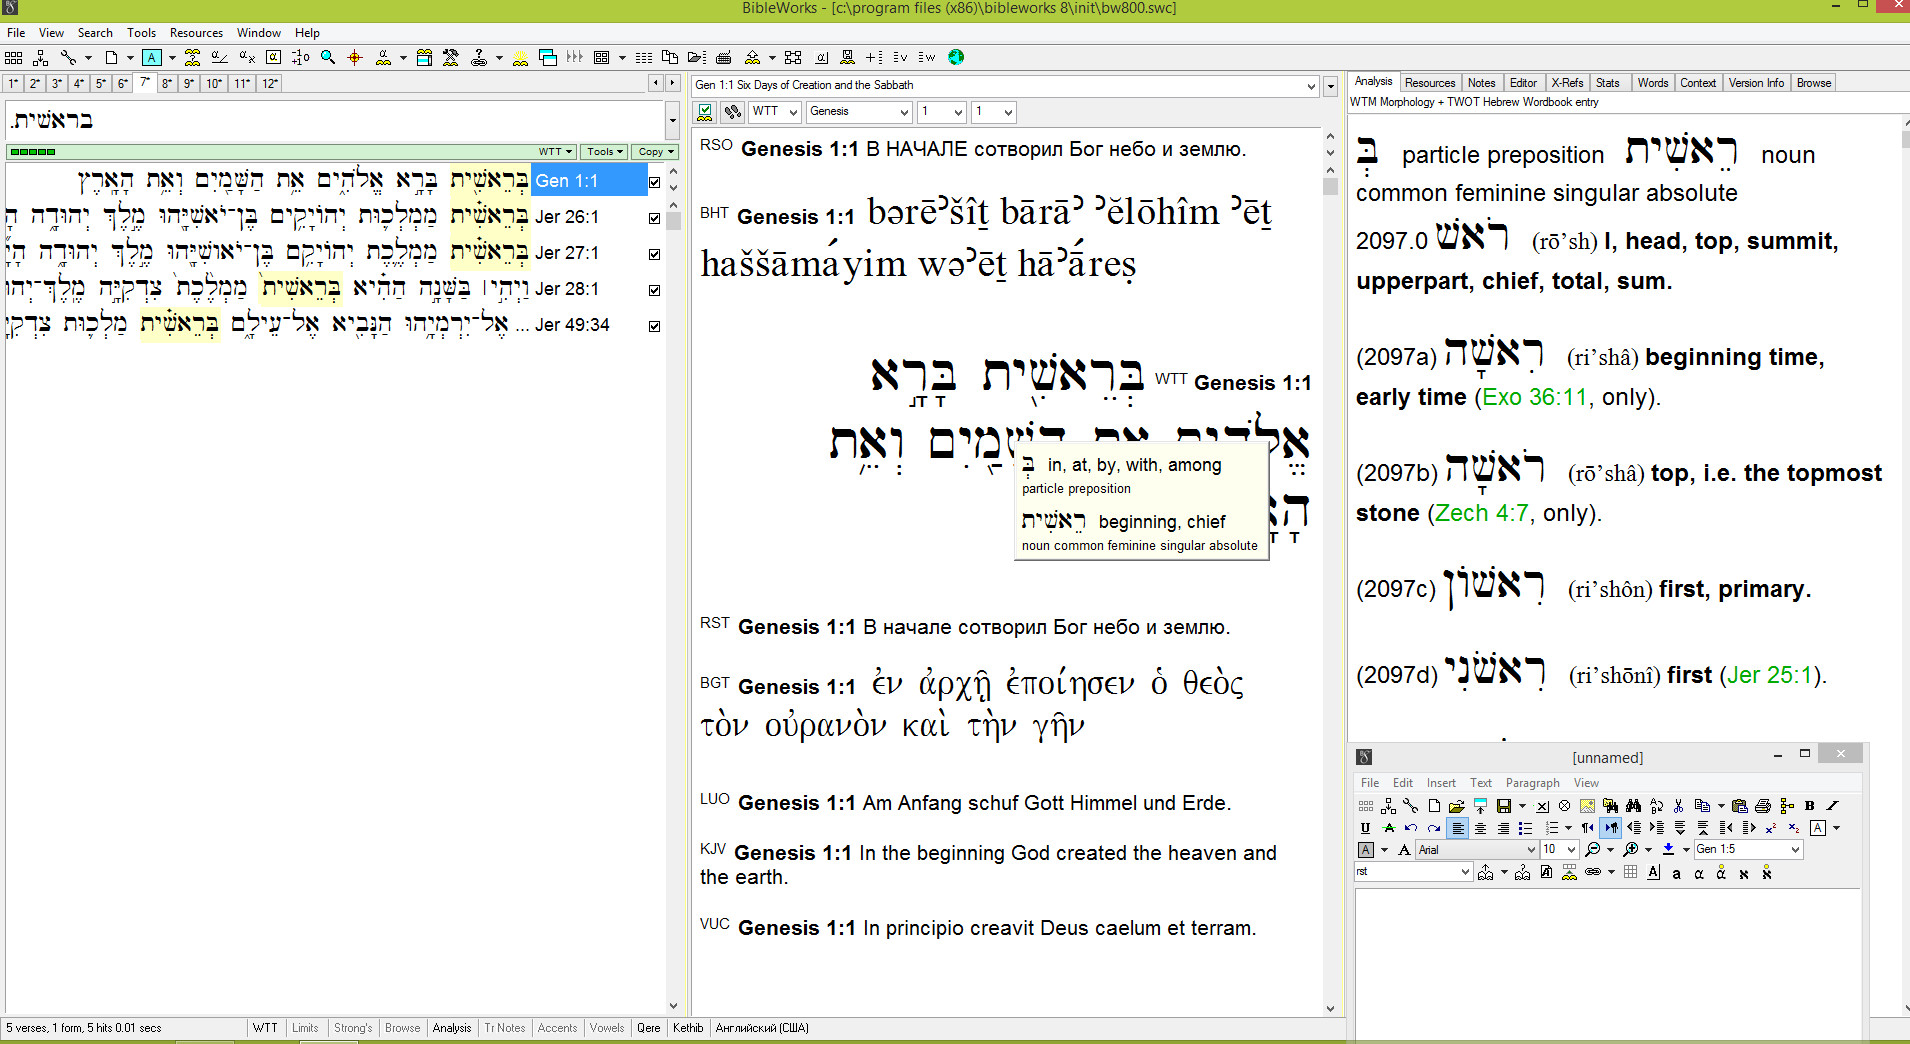Click Strong's in the status bar

coord(352,1028)
